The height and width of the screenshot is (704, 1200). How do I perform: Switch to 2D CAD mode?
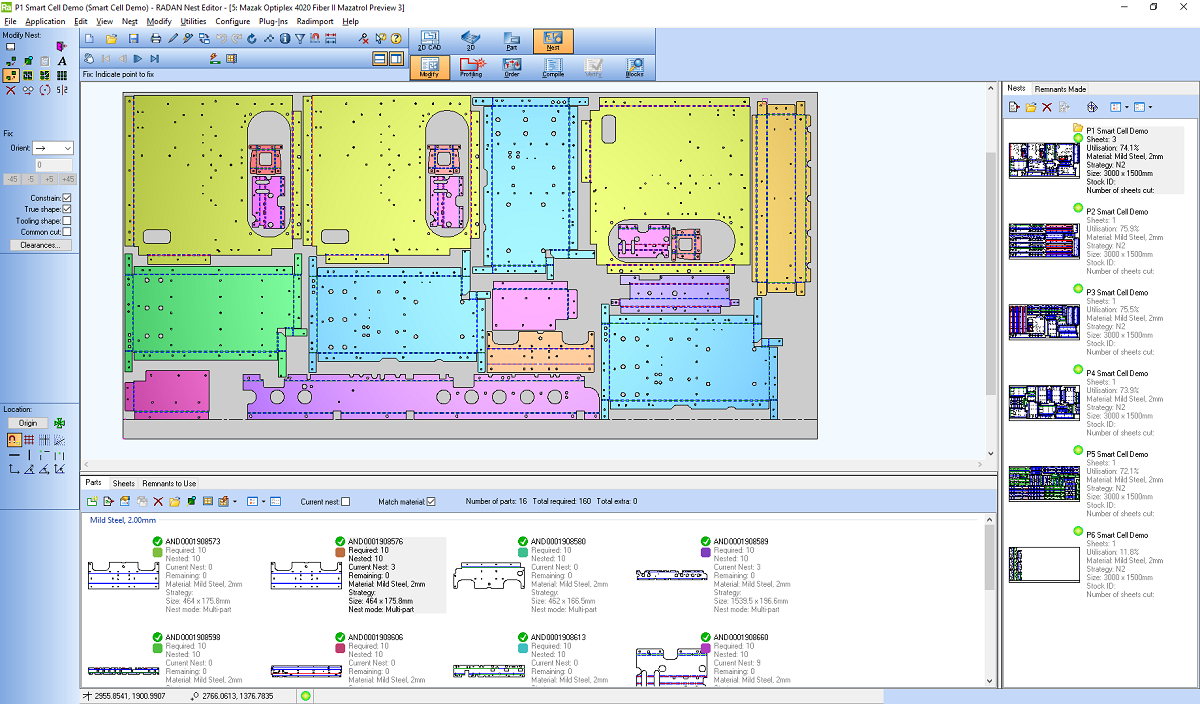coord(430,40)
